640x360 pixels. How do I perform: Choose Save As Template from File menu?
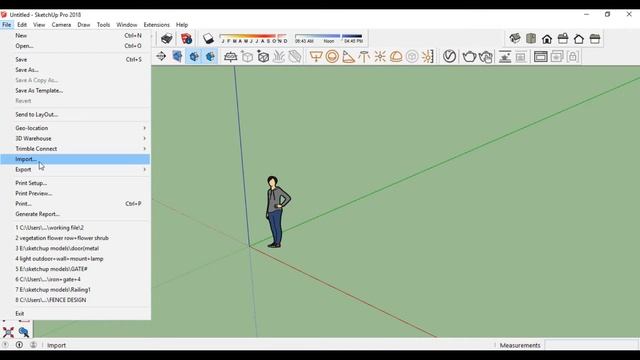point(75,91)
